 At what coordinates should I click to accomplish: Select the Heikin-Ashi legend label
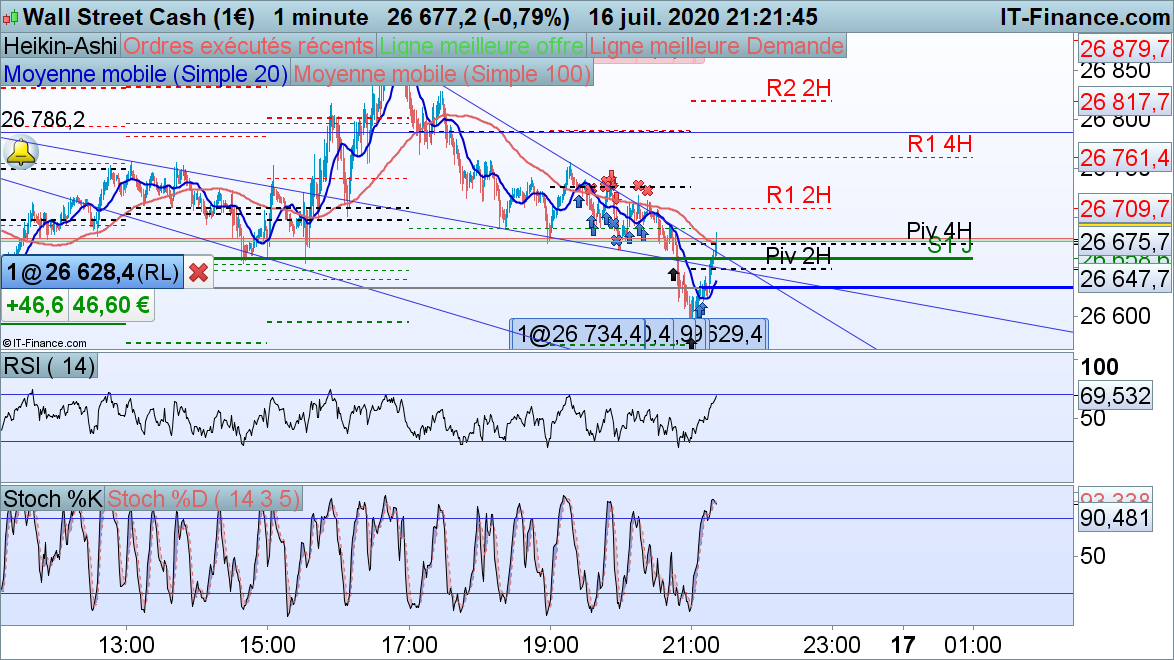tap(61, 46)
